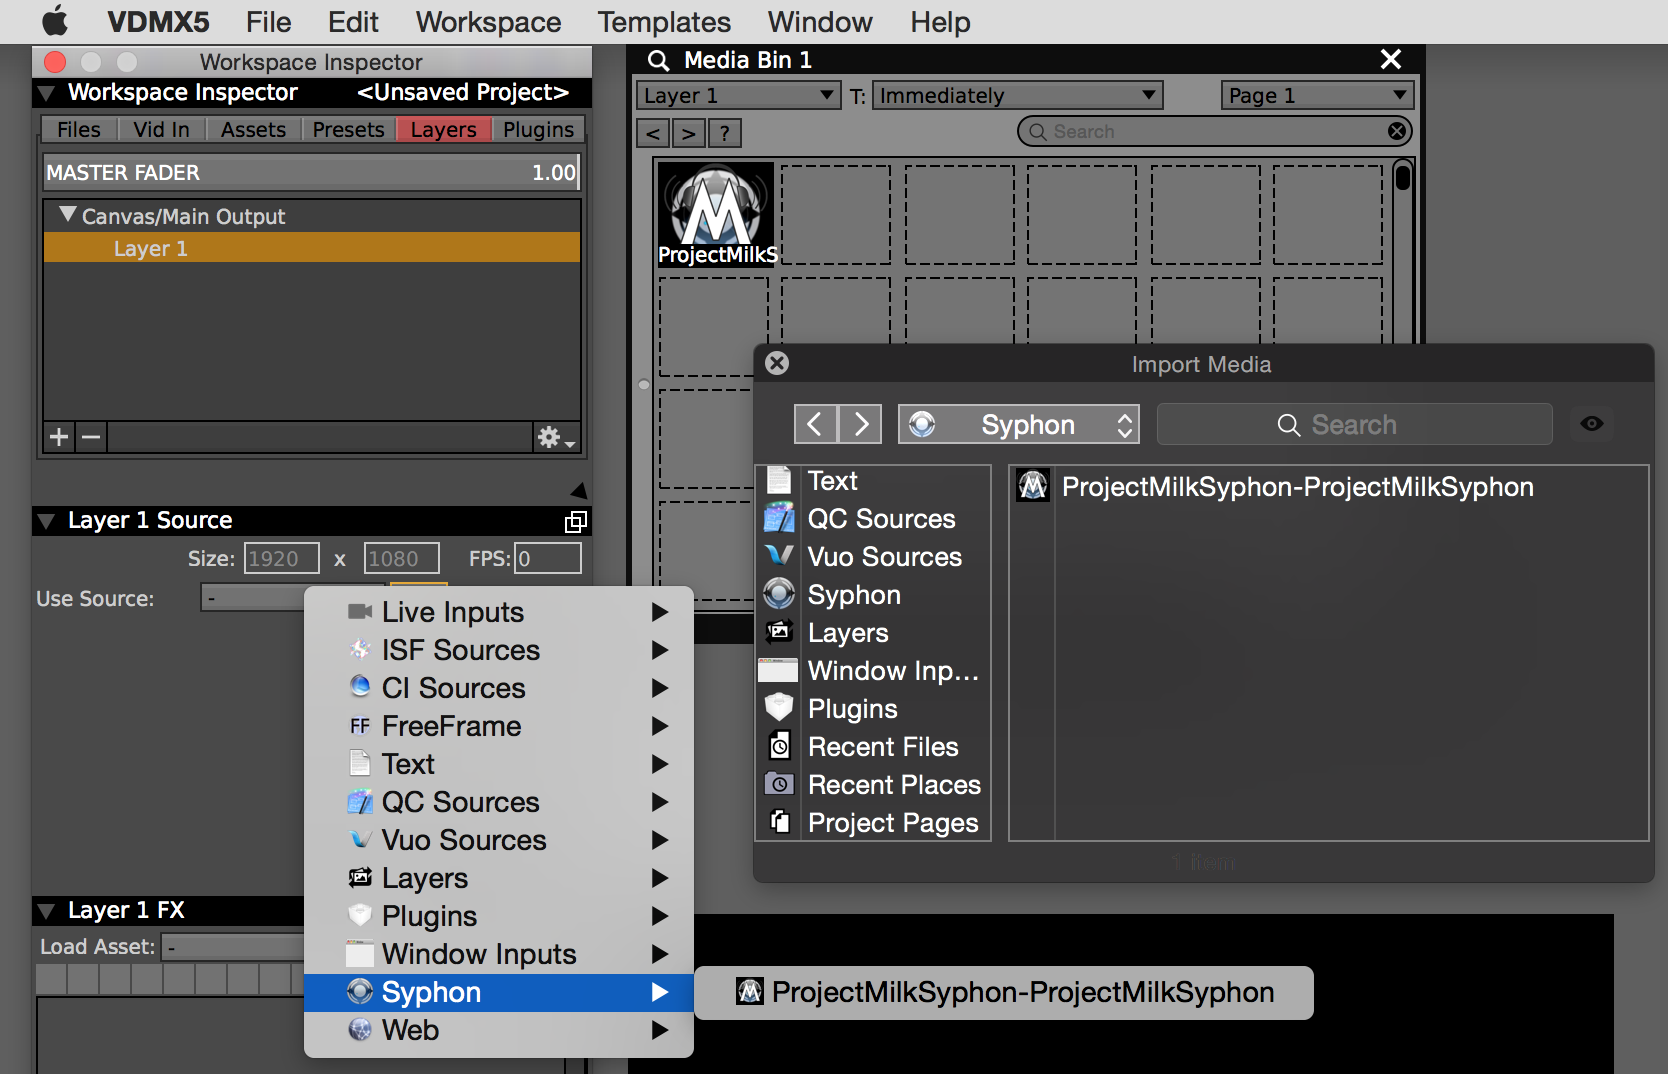The height and width of the screenshot is (1074, 1668).
Task: Select Vuo Sources in Import Media sidebar
Action: point(873,557)
